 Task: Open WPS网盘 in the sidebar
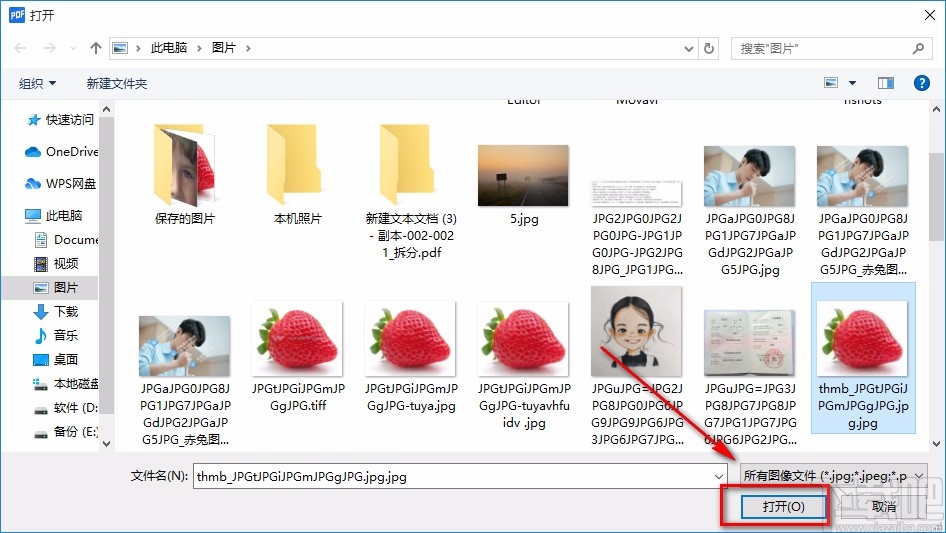click(60, 184)
